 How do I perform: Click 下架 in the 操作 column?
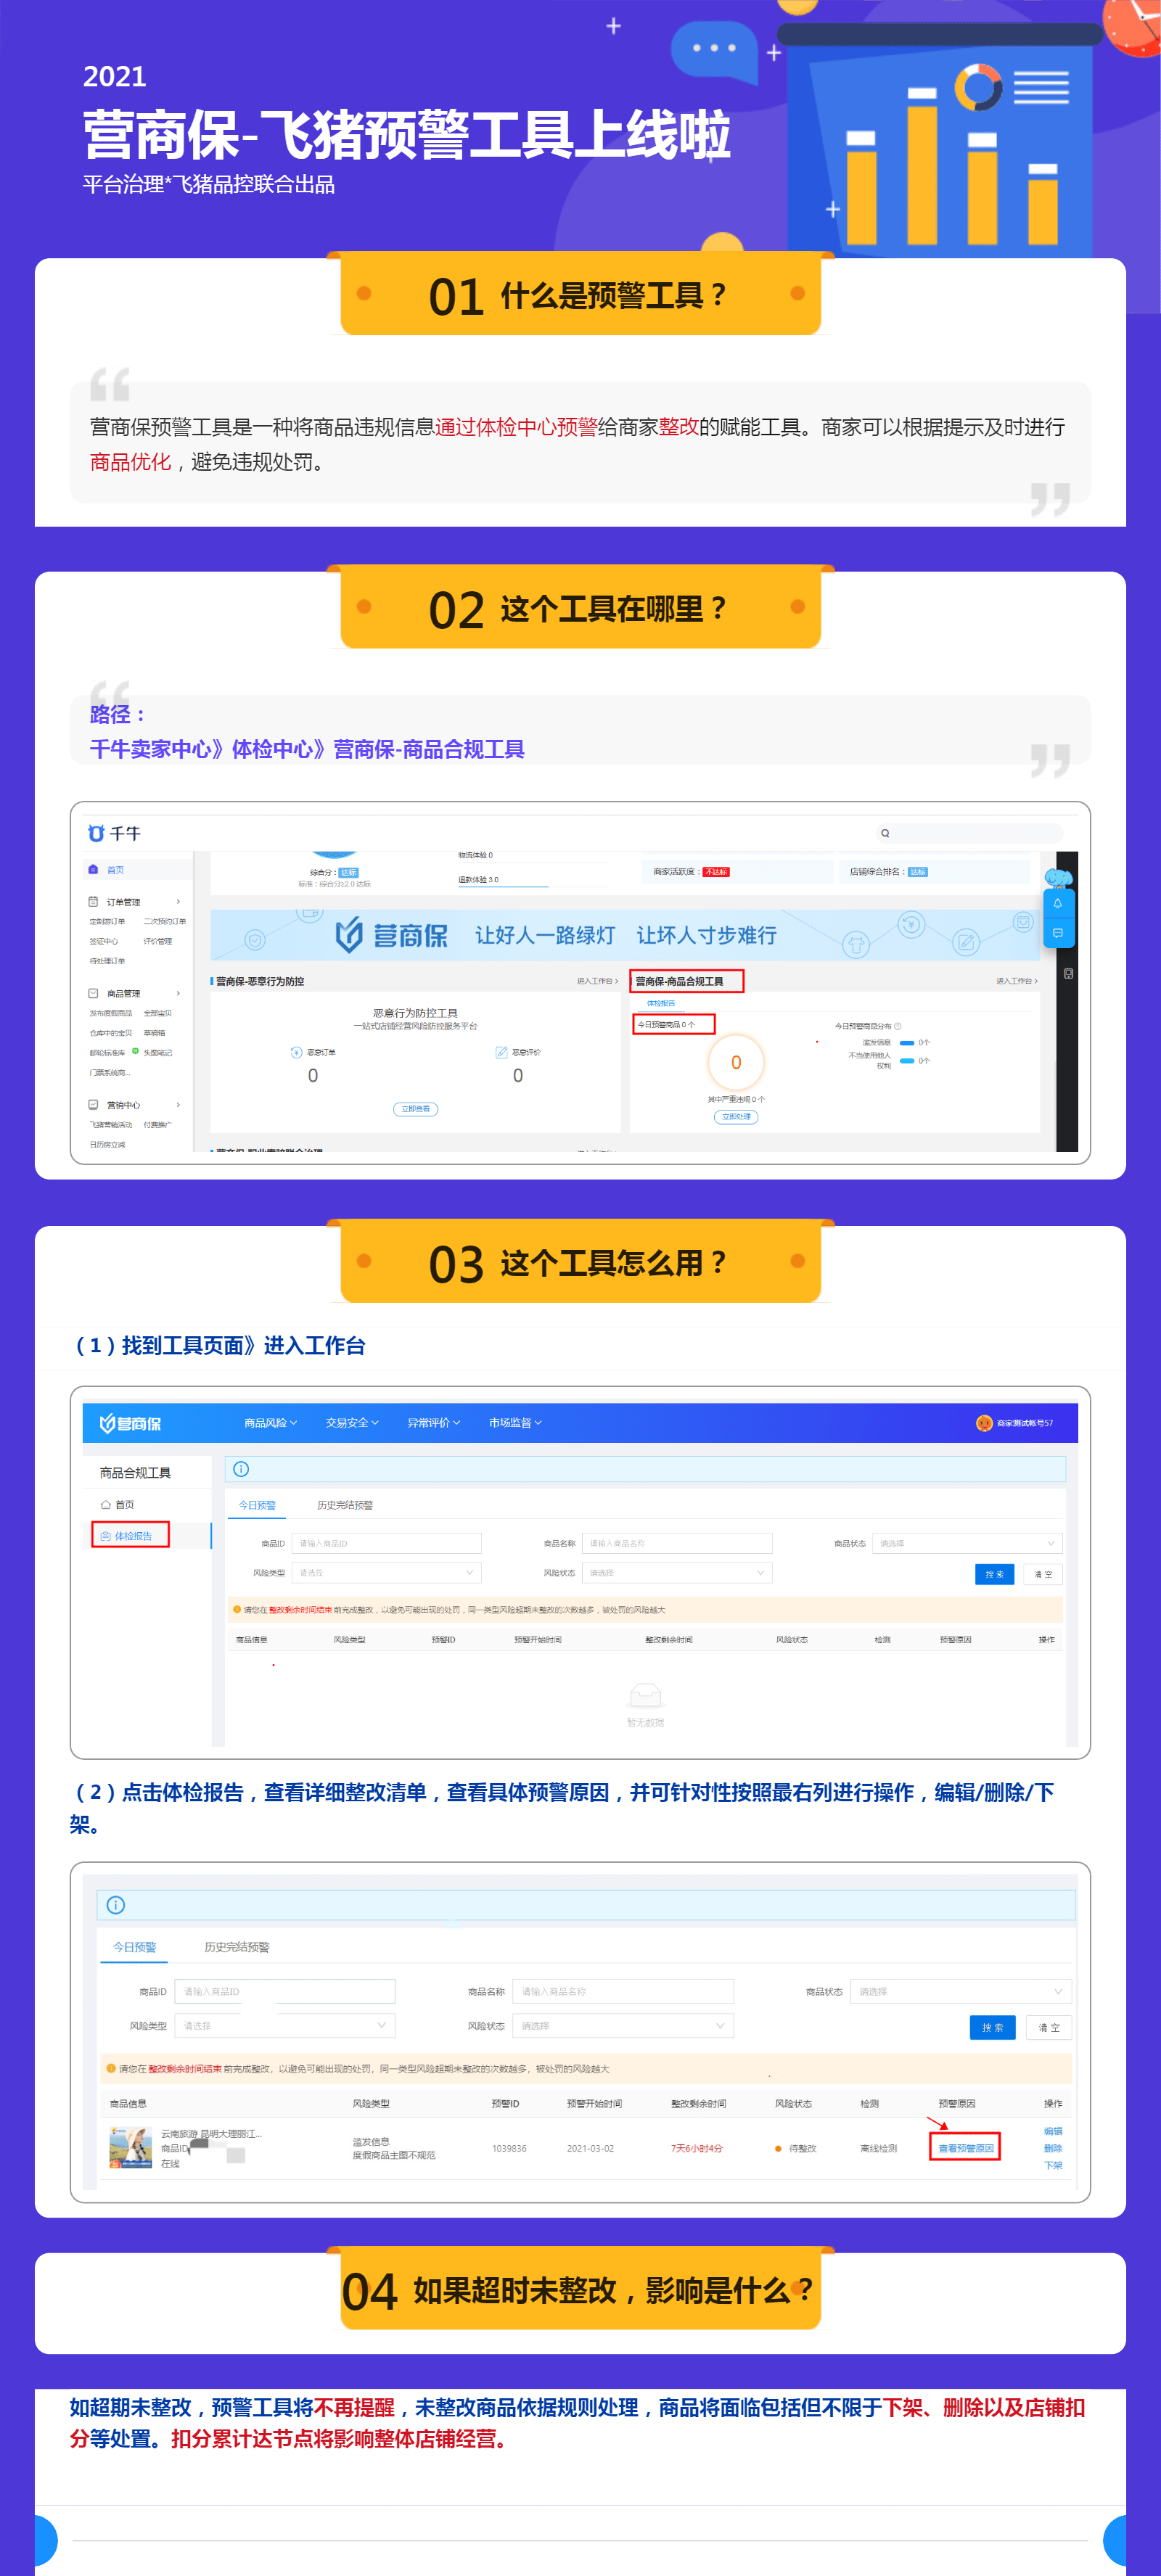tap(1053, 2165)
